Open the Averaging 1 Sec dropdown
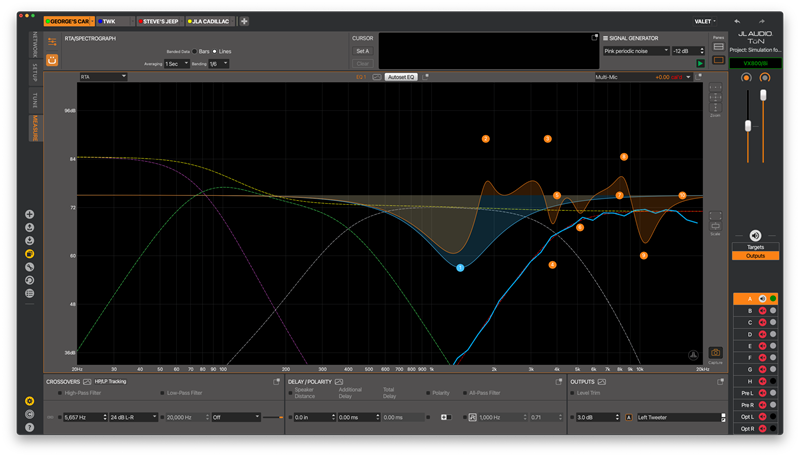The width and height of the screenshot is (800, 457). tap(177, 64)
